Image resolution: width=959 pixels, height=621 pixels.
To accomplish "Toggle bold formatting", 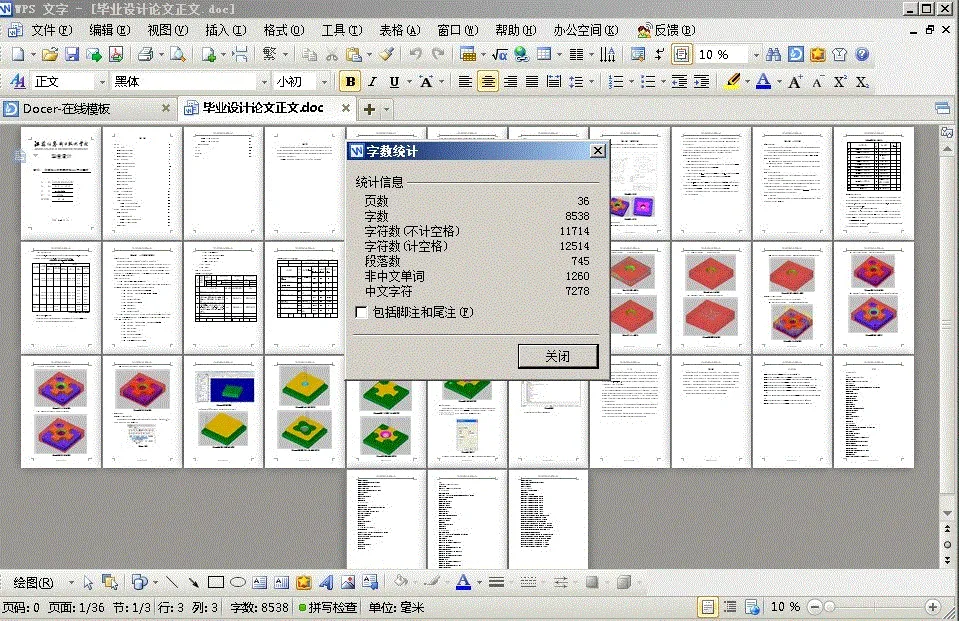I will [x=350, y=81].
